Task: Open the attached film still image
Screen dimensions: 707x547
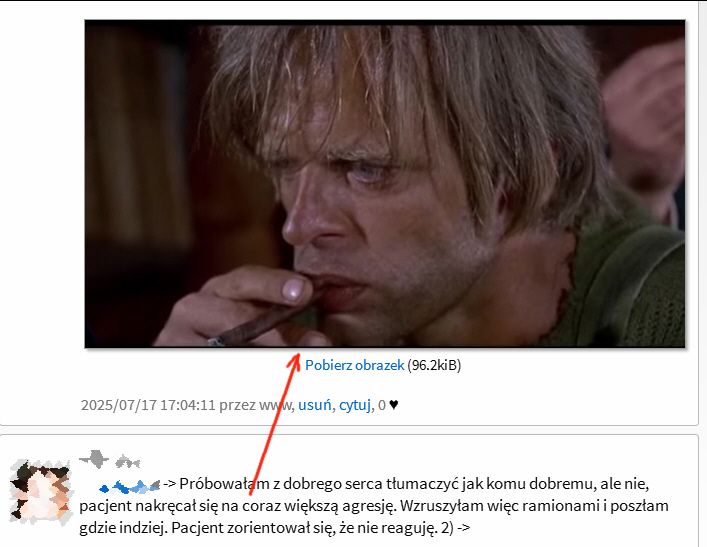Action: (385, 184)
